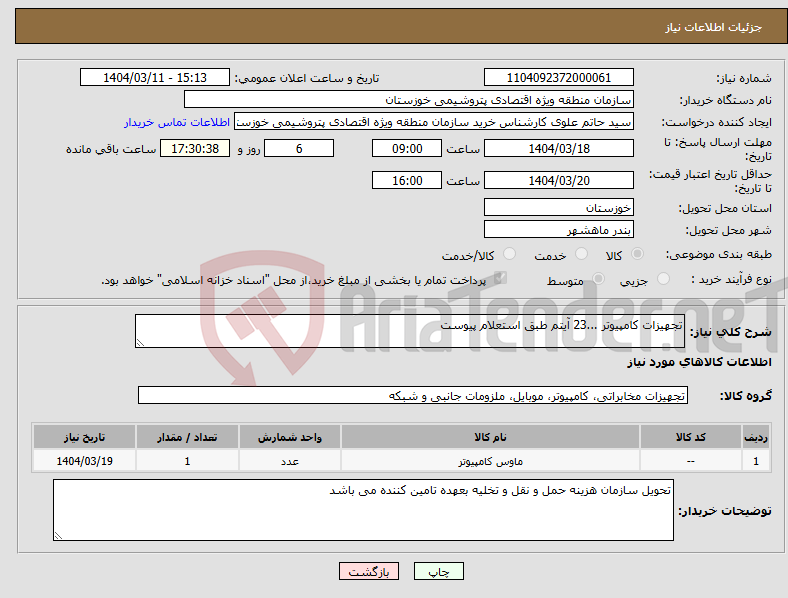Viewport: 788px width, 598px height.
Task: Click the resize handle of buyer notes textarea
Action: click(x=58, y=536)
